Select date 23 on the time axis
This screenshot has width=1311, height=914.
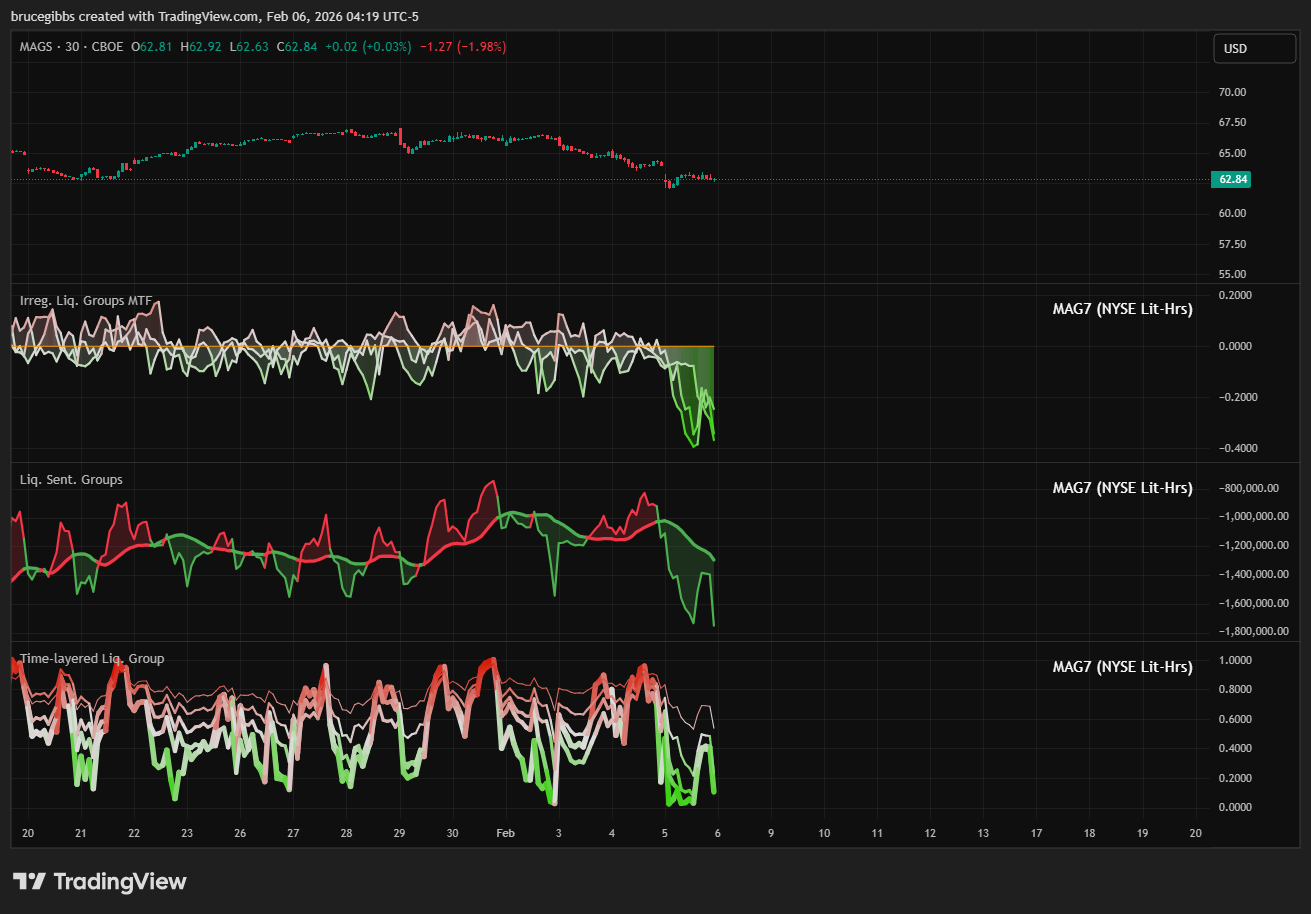[187, 833]
